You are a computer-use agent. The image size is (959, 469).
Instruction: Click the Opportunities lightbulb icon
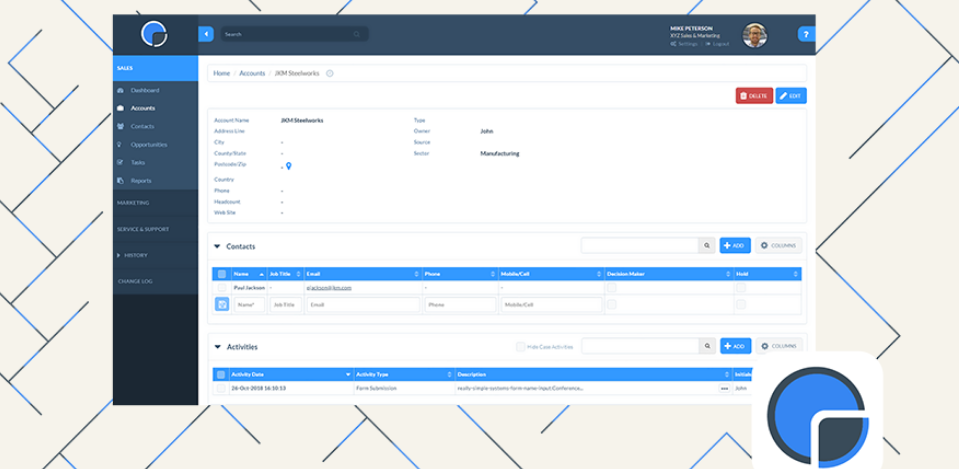(120, 145)
